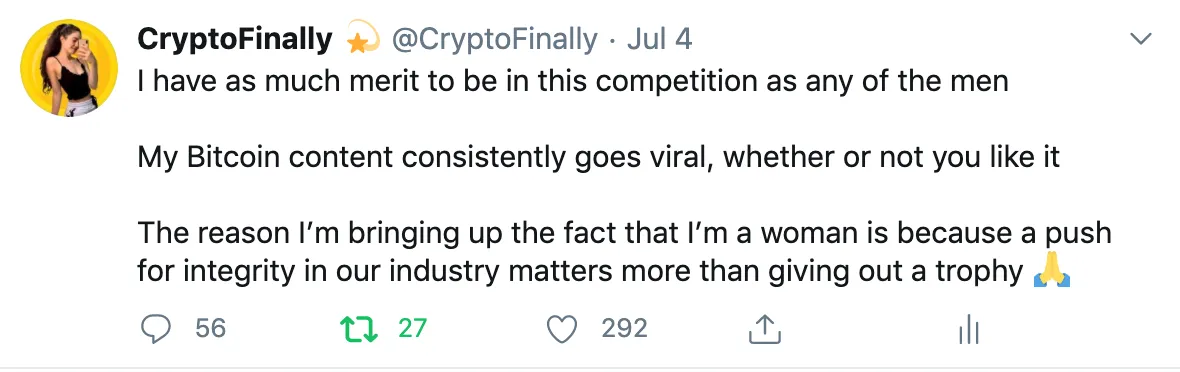View tweet activity bar chart icon
The width and height of the screenshot is (1180, 372).
point(969,329)
